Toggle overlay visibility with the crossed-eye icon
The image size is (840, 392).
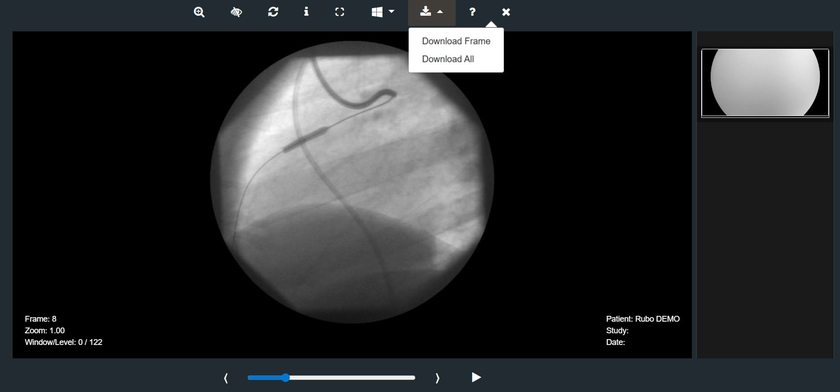pyautogui.click(x=236, y=12)
